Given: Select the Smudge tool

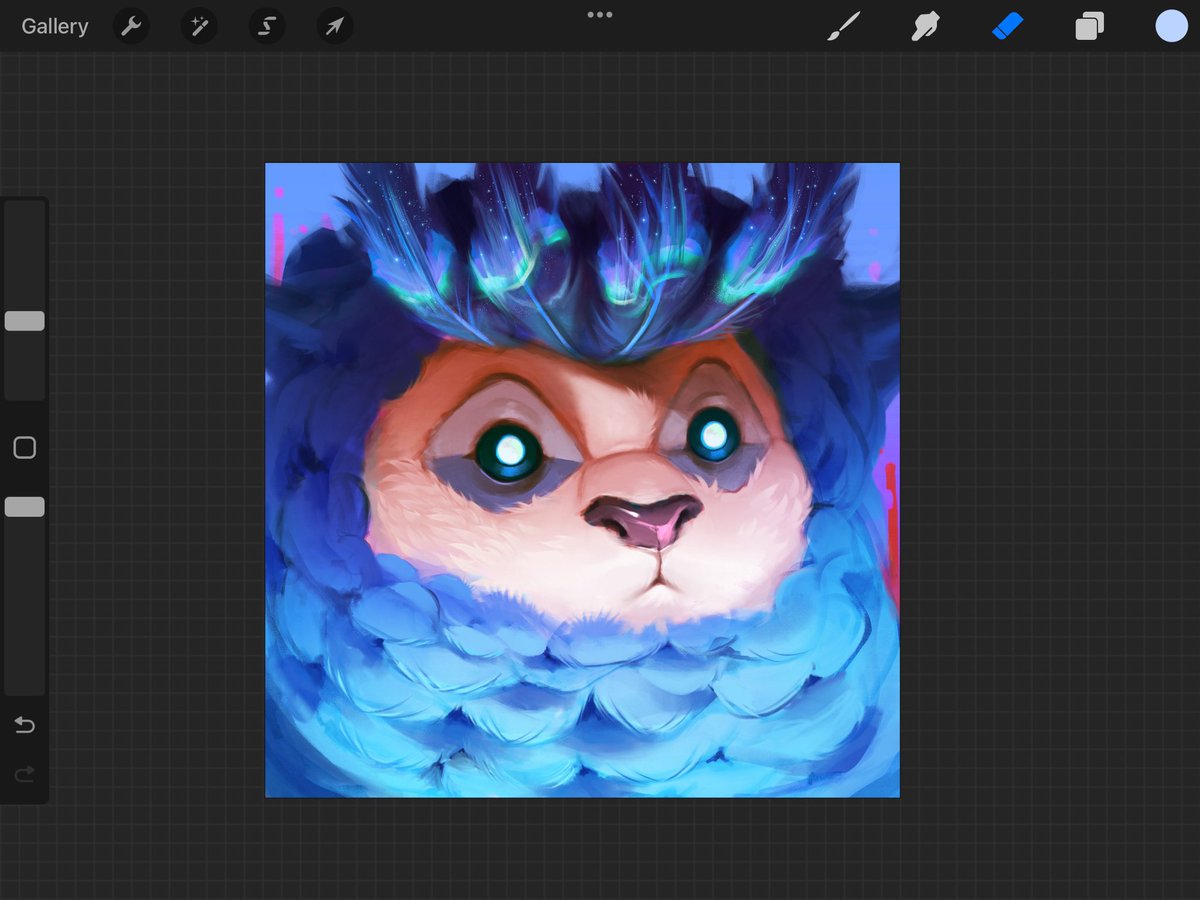Looking at the screenshot, I should 926,26.
